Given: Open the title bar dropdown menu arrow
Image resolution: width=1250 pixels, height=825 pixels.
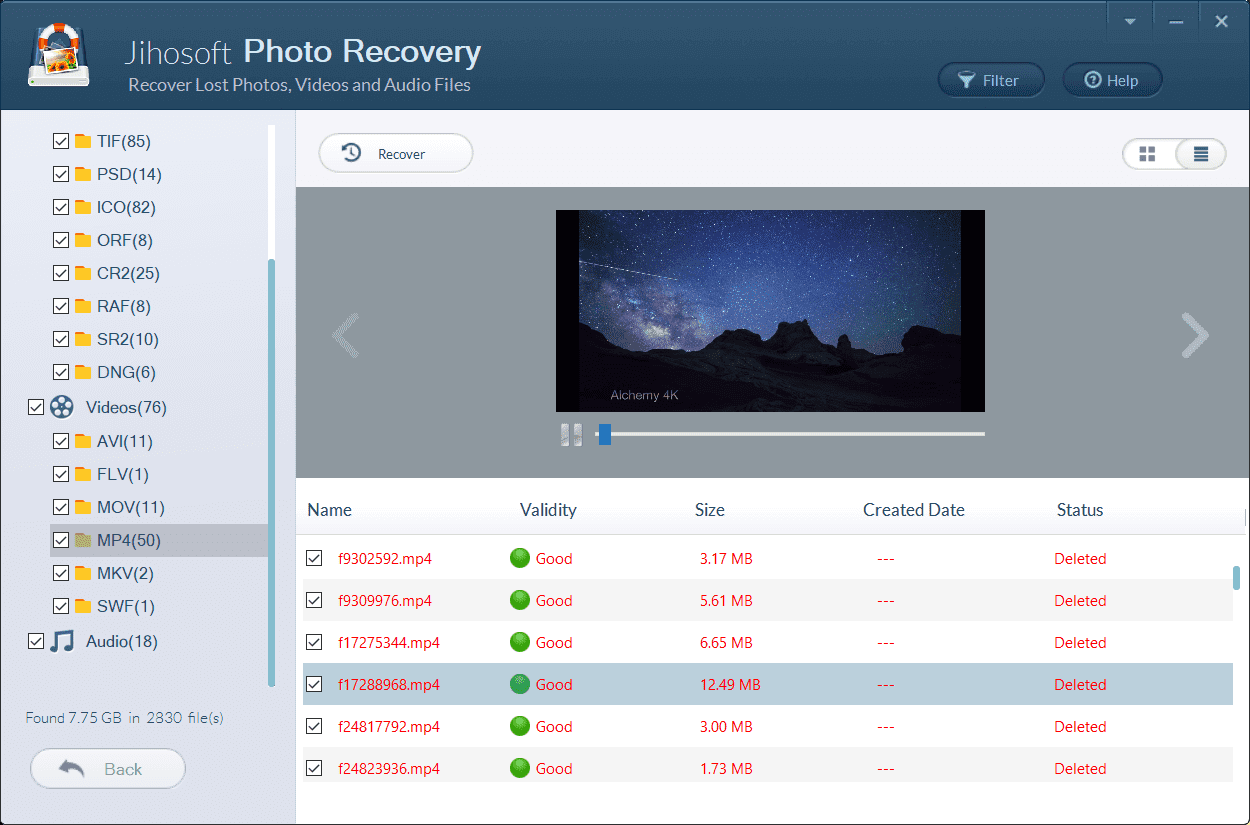Looking at the screenshot, I should coord(1130,21).
